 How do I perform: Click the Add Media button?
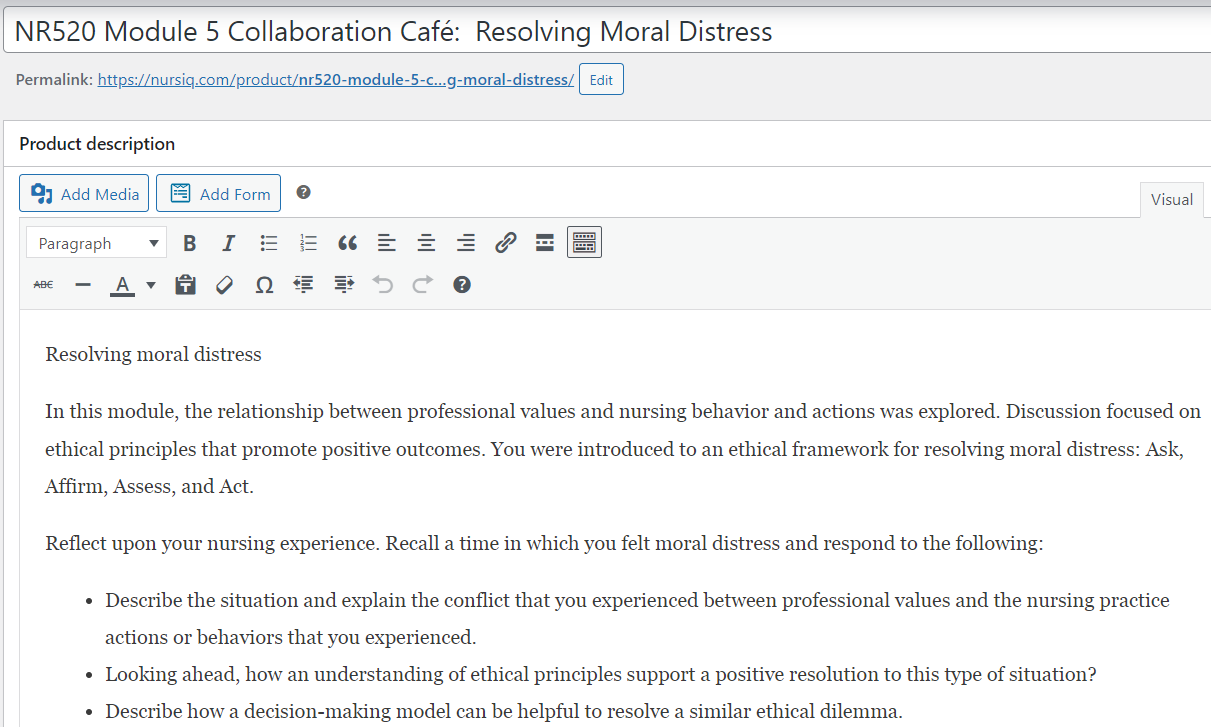pyautogui.click(x=84, y=194)
